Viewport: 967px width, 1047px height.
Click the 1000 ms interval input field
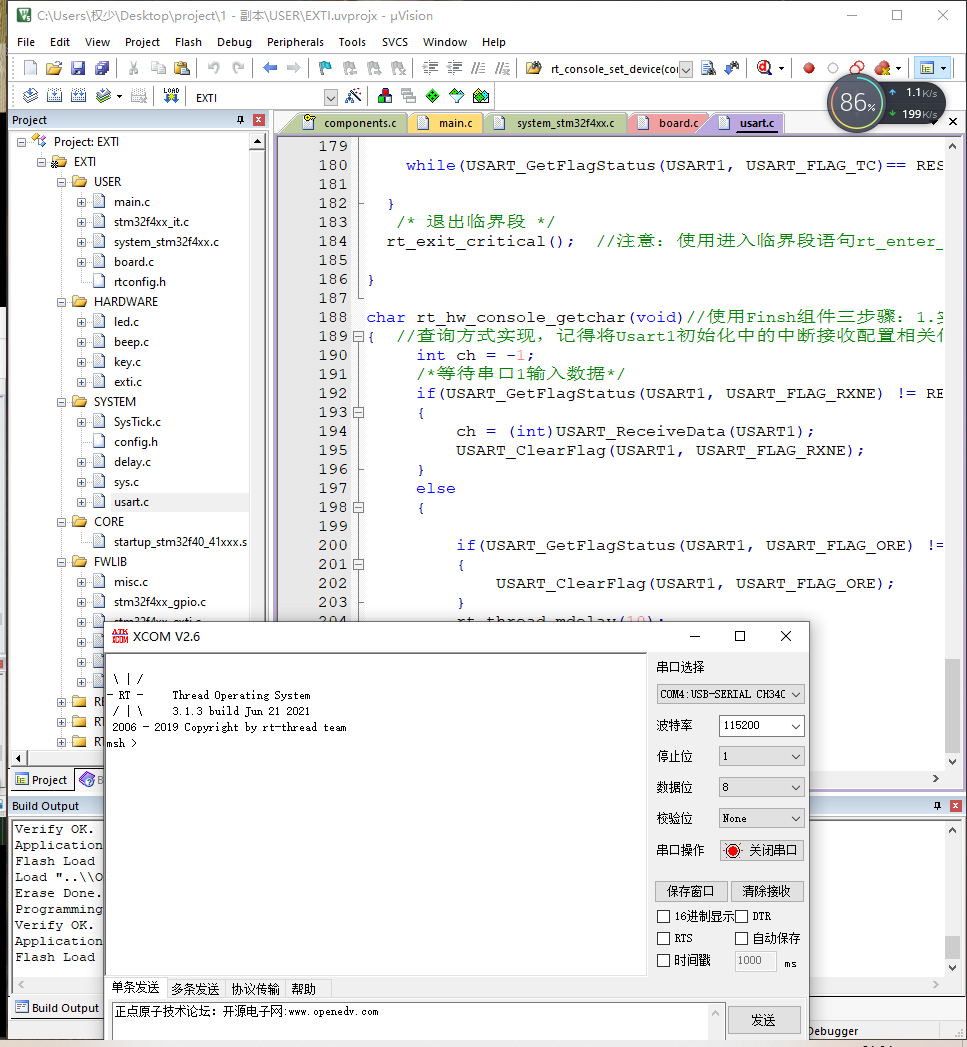click(x=755, y=960)
